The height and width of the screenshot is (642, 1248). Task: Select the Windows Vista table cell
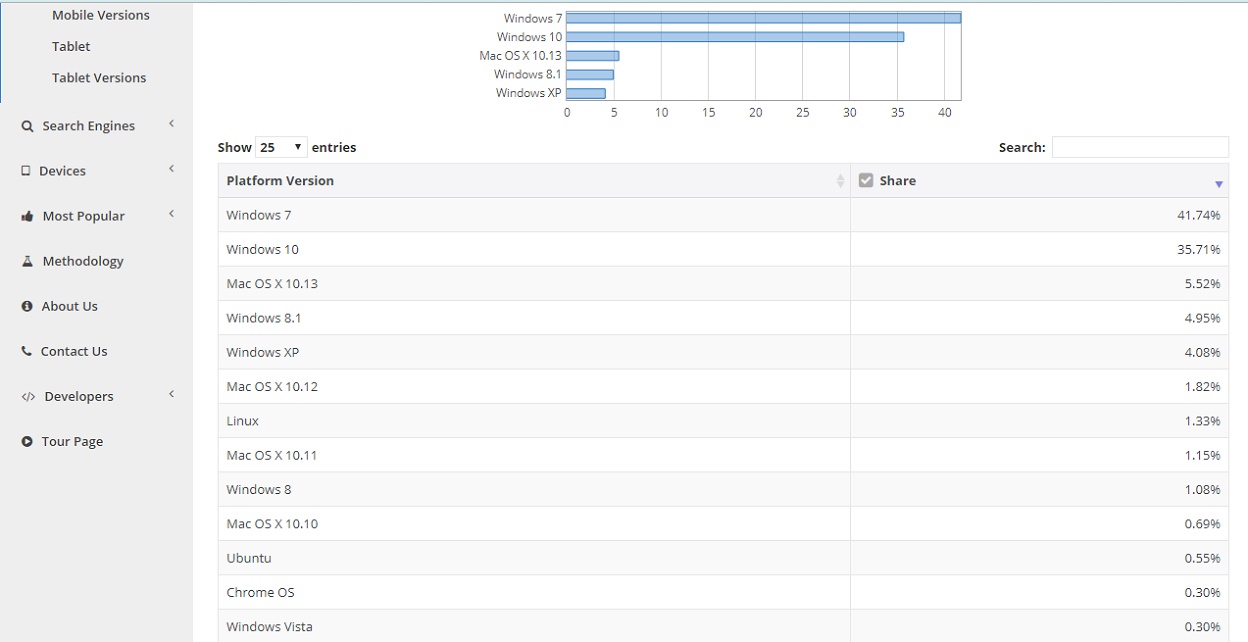click(534, 627)
